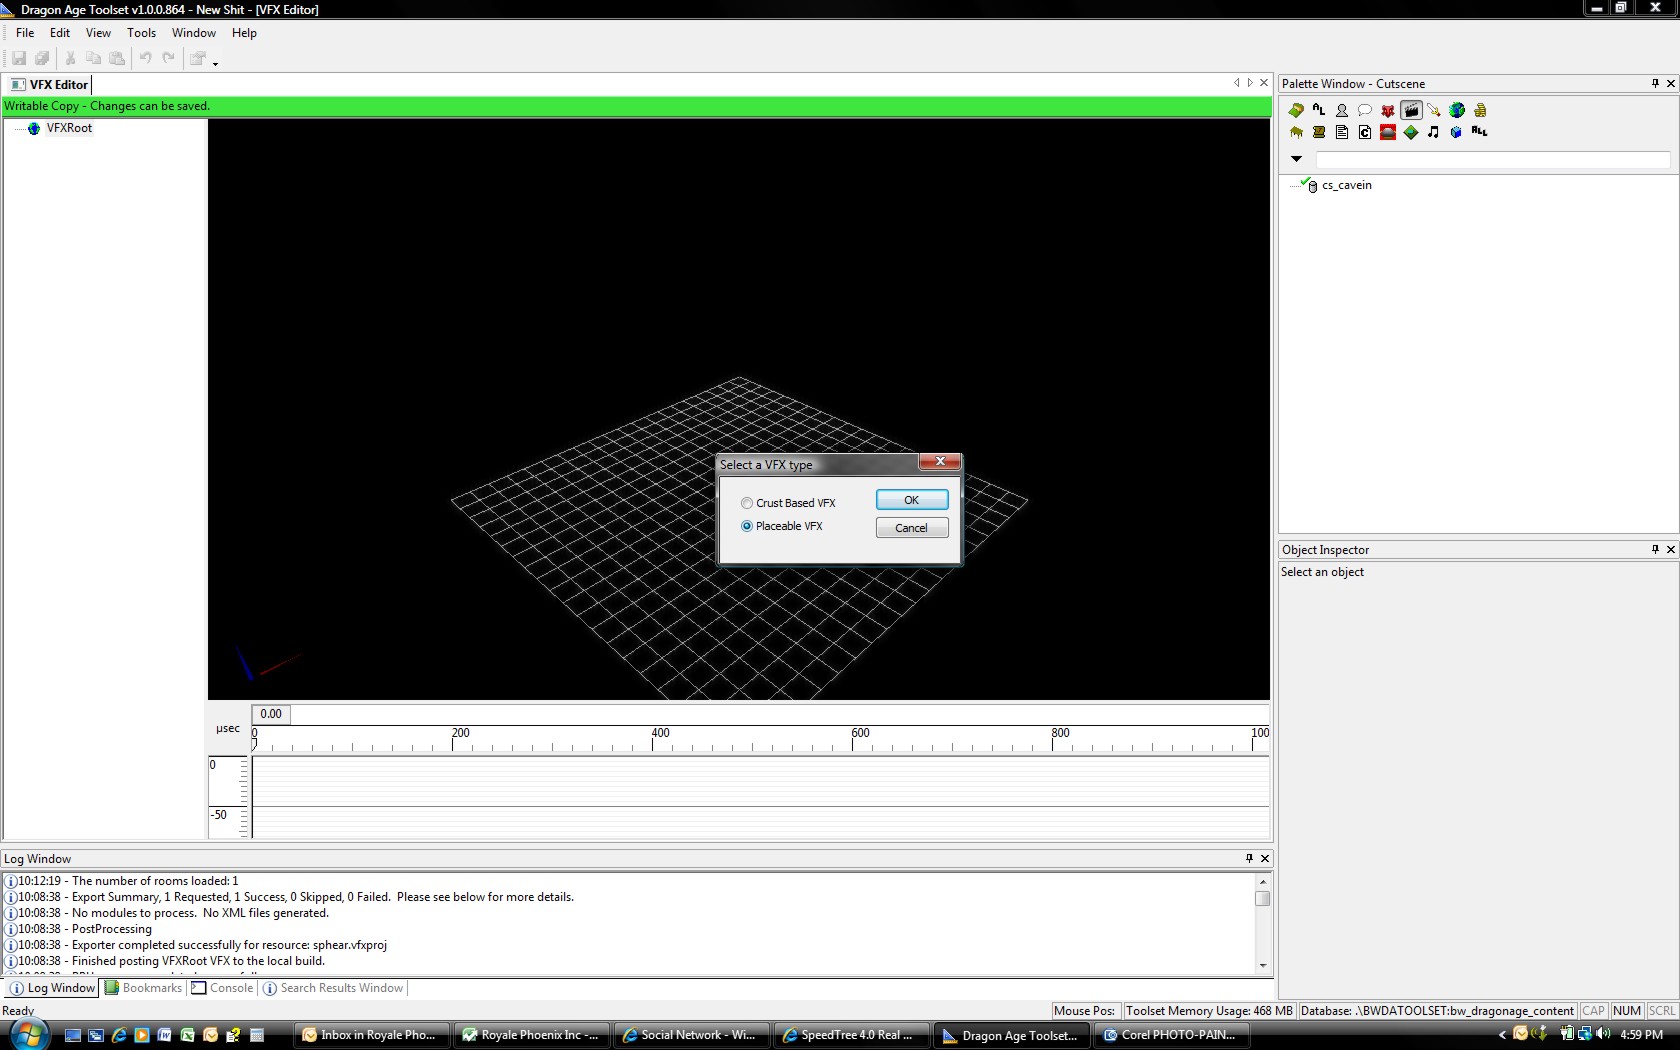Viewport: 1680px width, 1050px height.
Task: Switch to Corel PHOTO-PAINT in the taskbar
Action: [x=1176, y=1035]
